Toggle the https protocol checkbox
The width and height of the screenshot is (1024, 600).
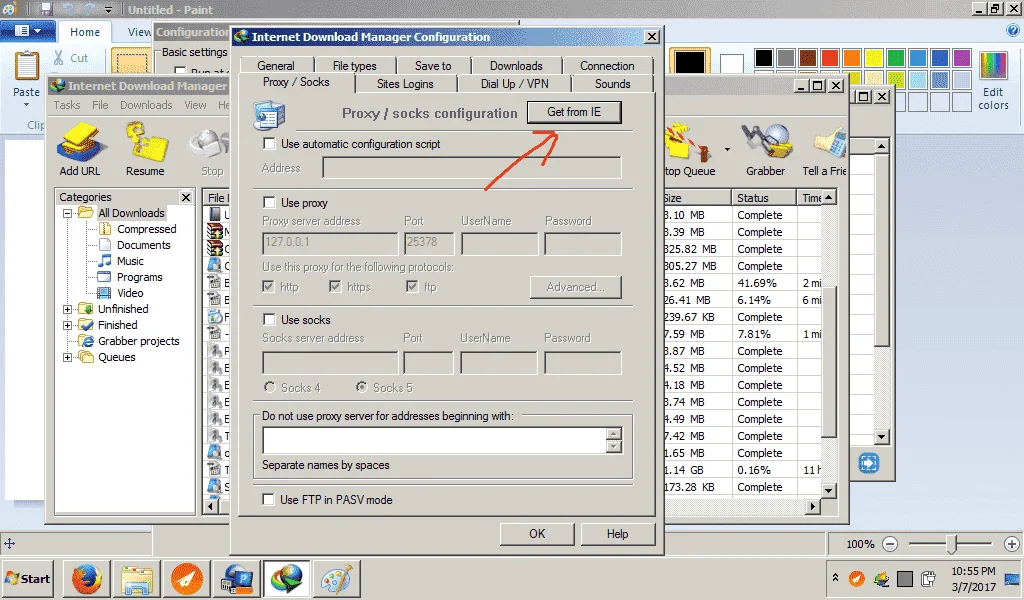pyautogui.click(x=335, y=287)
